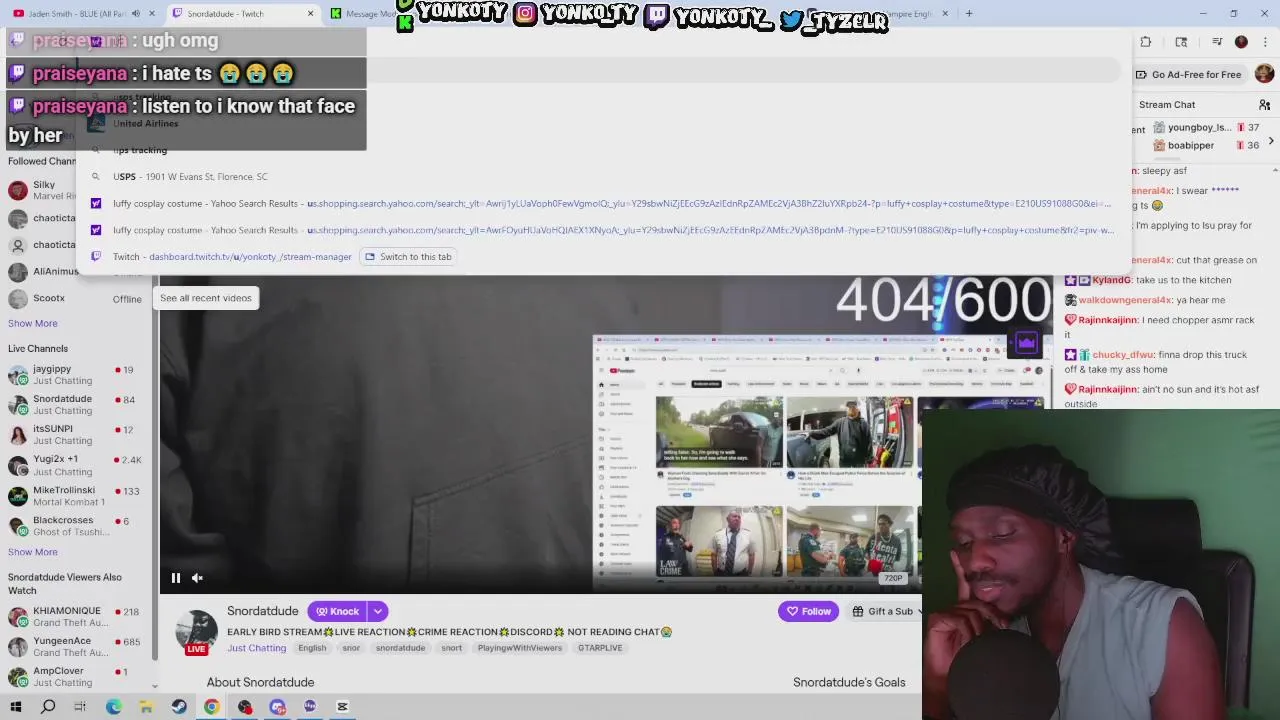Viewport: 1280px width, 720px height.
Task: Expand the gift leaderboard chevron
Action: tap(1271, 141)
